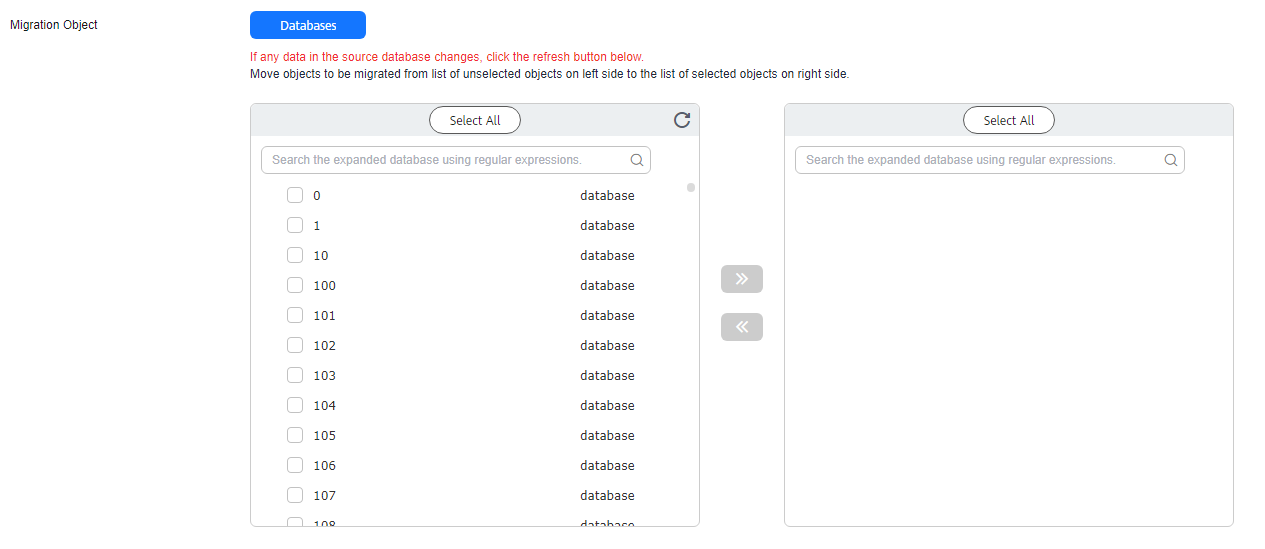The height and width of the screenshot is (549, 1265).
Task: Click the name label of database 104
Action: pyautogui.click(x=325, y=406)
